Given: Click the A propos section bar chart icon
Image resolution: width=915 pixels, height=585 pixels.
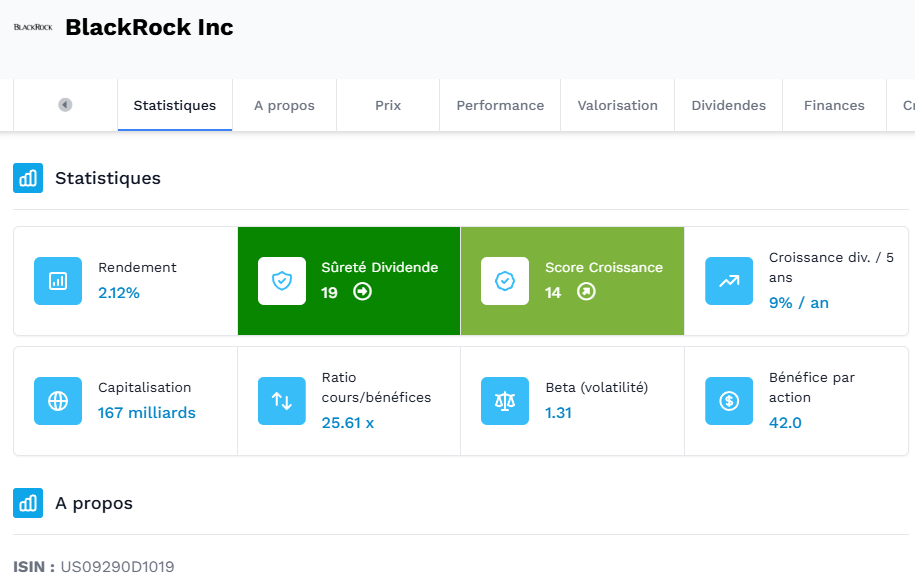Looking at the screenshot, I should coord(28,503).
